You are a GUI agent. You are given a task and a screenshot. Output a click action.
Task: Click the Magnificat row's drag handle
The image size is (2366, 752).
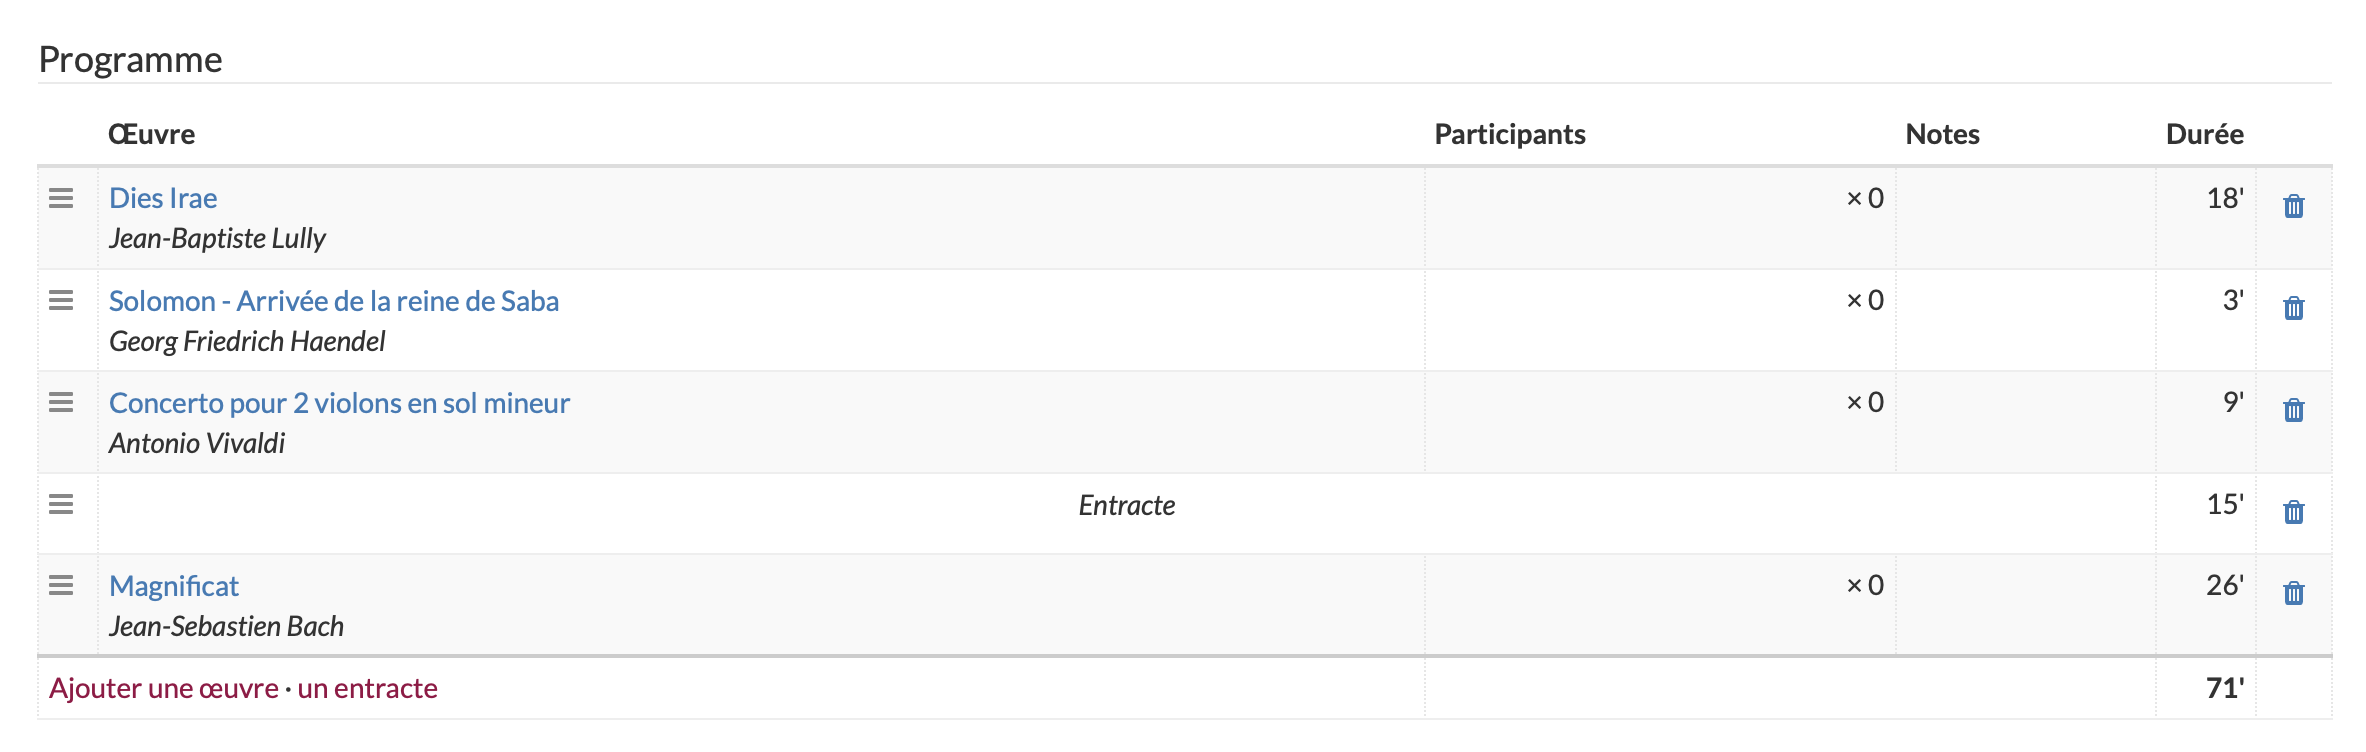(x=61, y=585)
